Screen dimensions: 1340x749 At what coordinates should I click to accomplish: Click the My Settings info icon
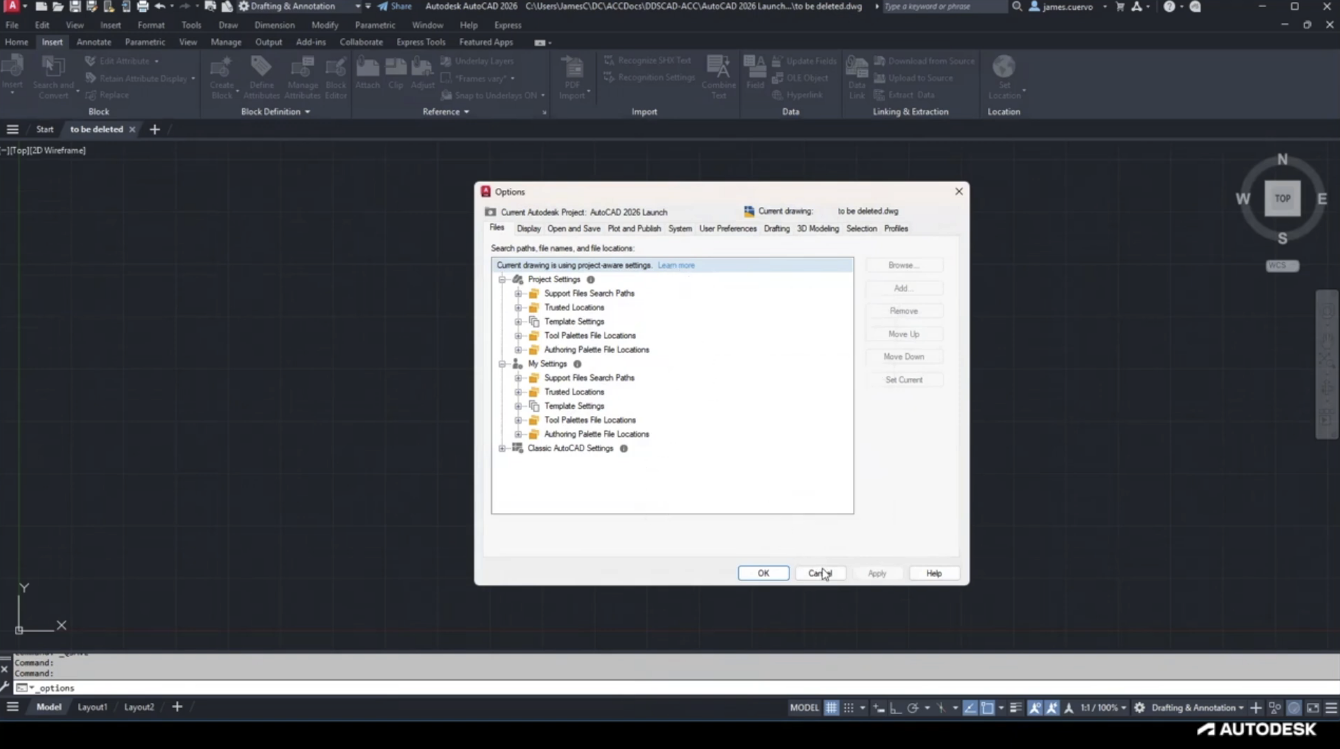577,364
